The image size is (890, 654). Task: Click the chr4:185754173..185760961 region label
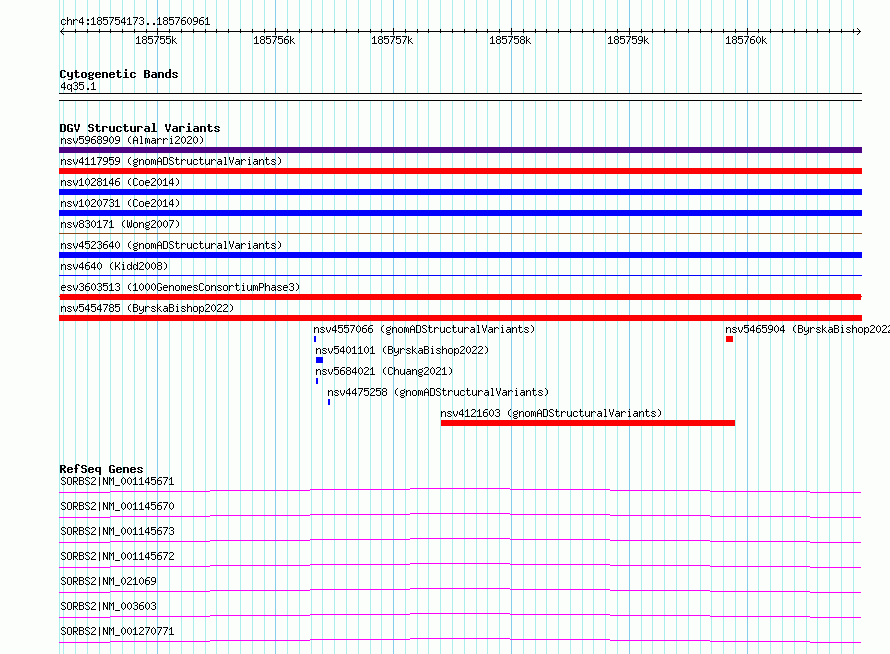[135, 21]
